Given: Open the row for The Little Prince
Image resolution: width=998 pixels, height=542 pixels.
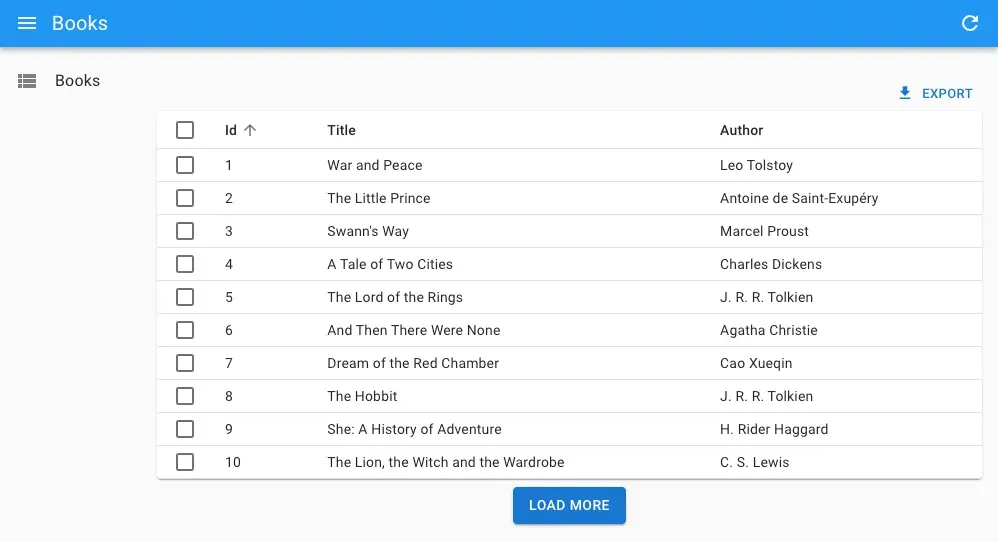Looking at the screenshot, I should tap(378, 198).
